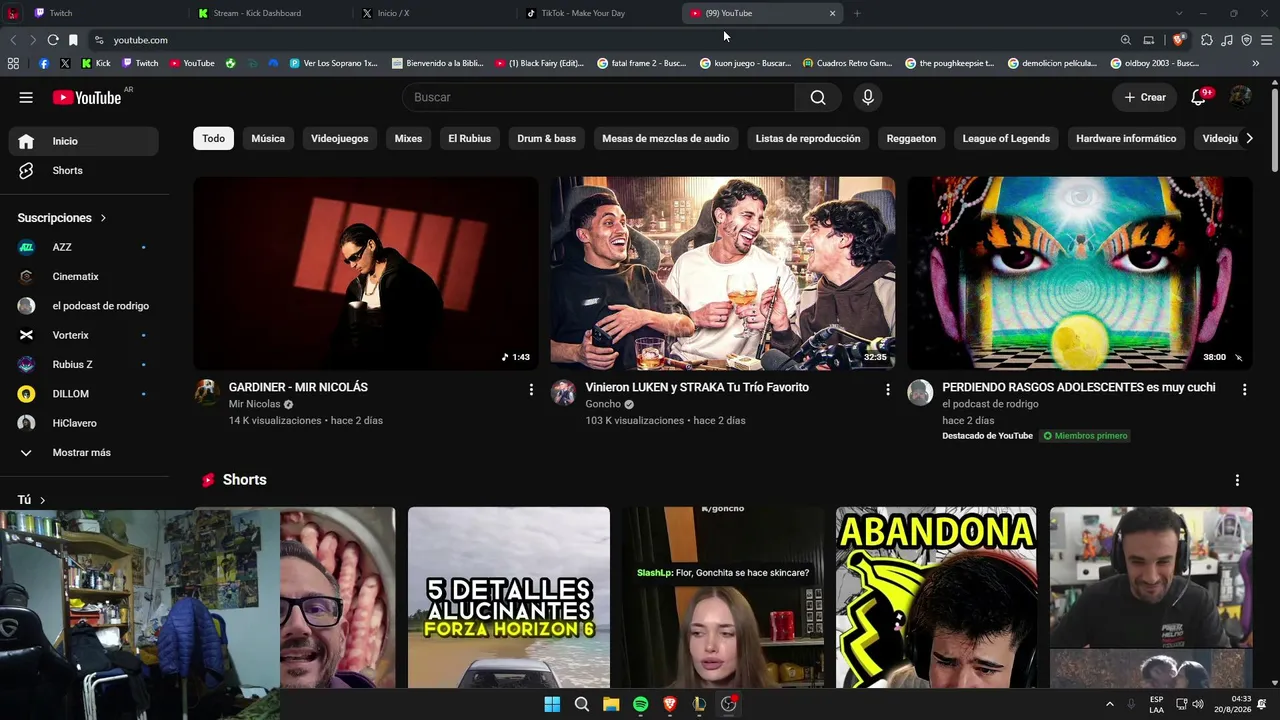Click the youtube.com address bar
1280x720 pixels.
click(600, 40)
